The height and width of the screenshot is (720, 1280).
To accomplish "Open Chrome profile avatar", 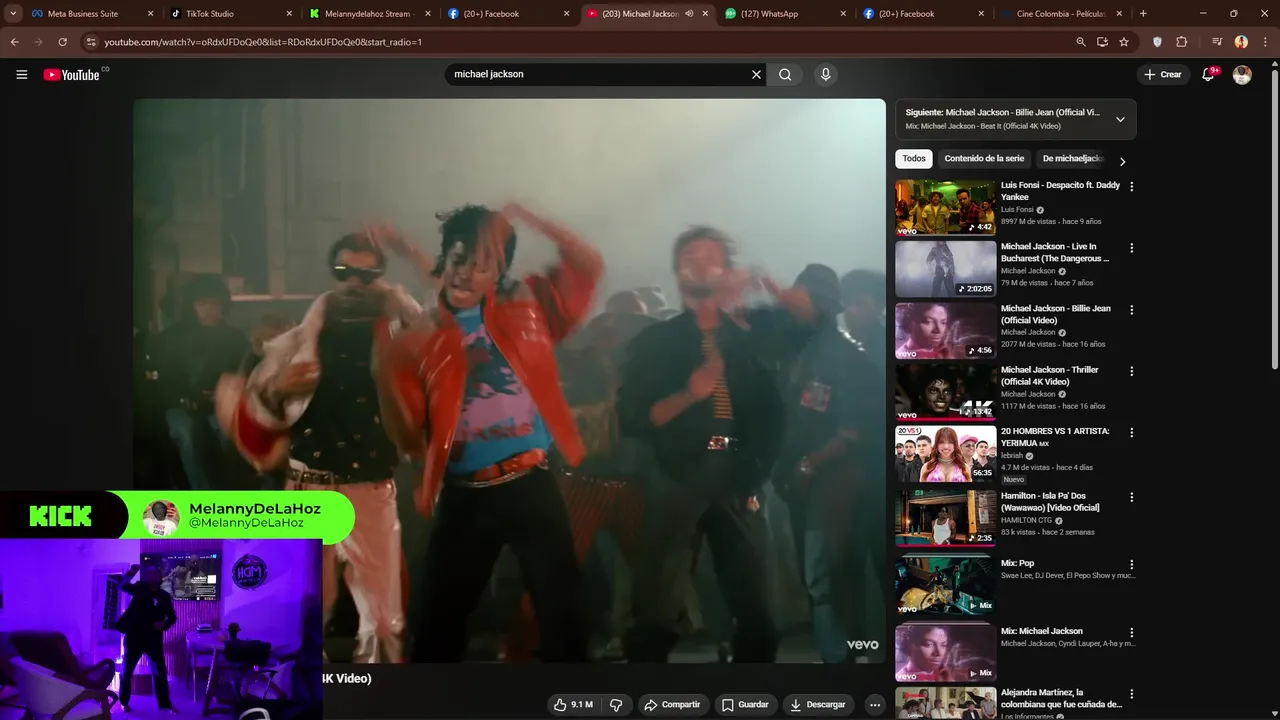I will coord(1241,42).
